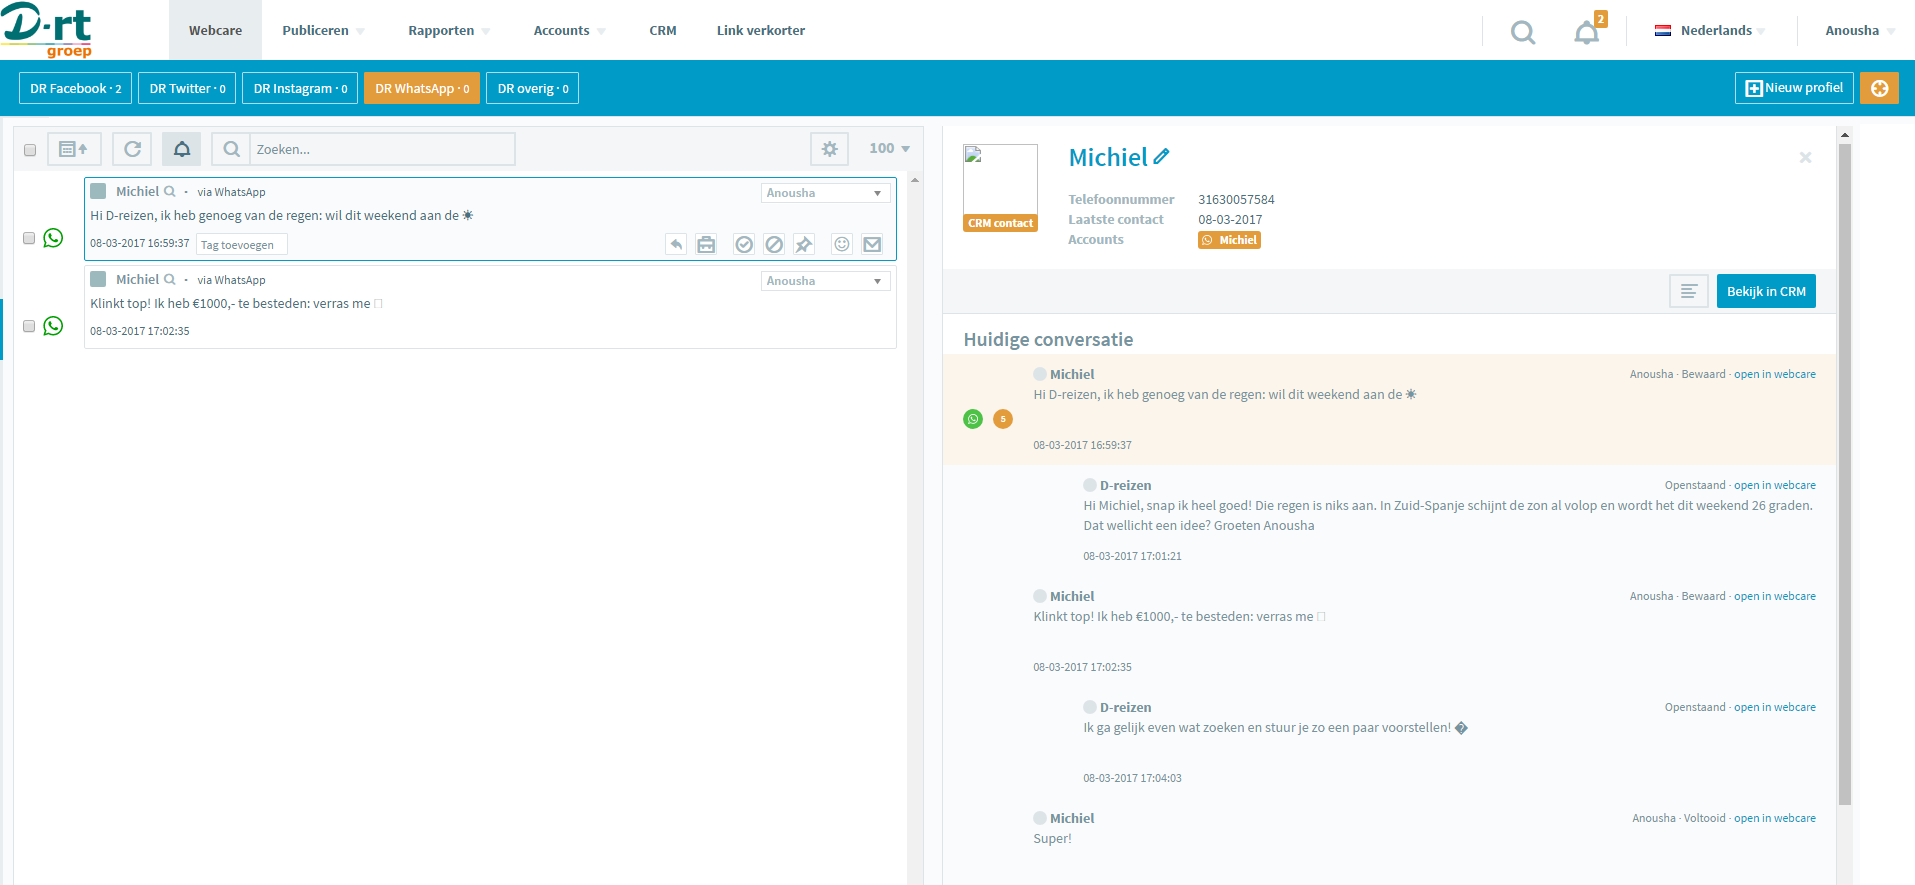Change page size 100 dropdown

click(x=889, y=148)
